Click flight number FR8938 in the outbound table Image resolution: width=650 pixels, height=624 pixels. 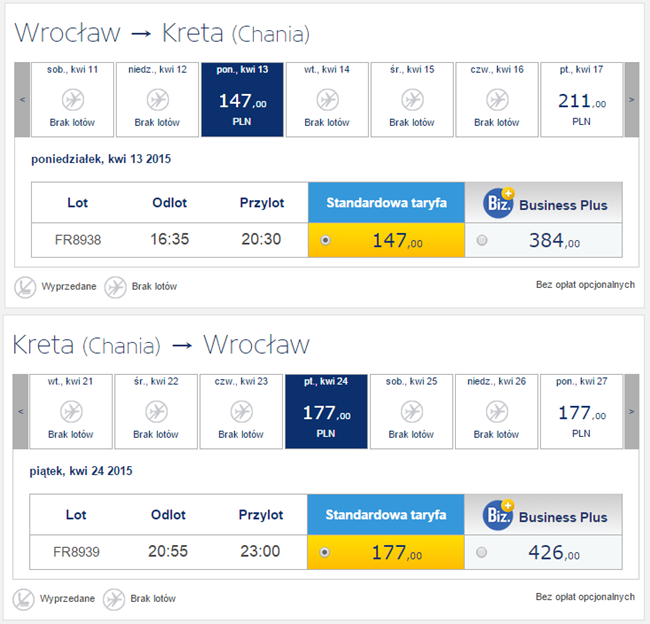[77, 240]
